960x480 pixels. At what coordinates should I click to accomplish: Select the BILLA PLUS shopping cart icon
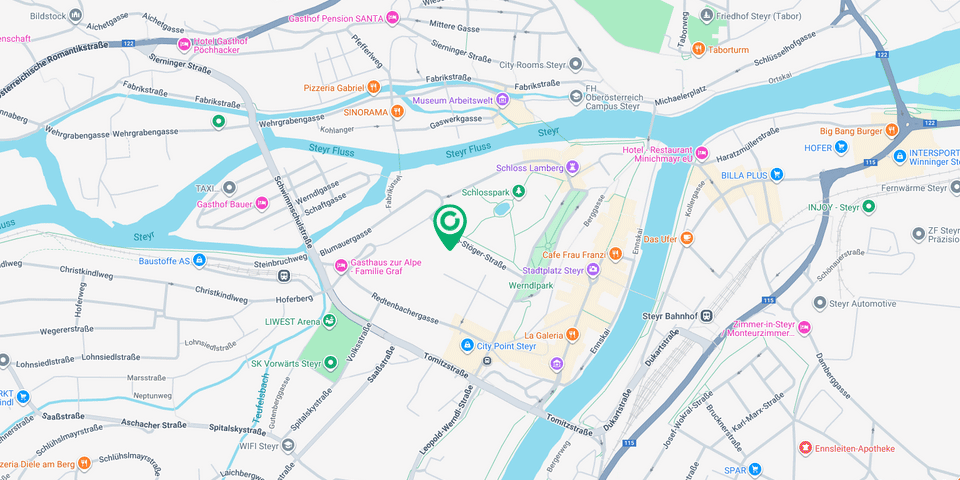tap(777, 174)
